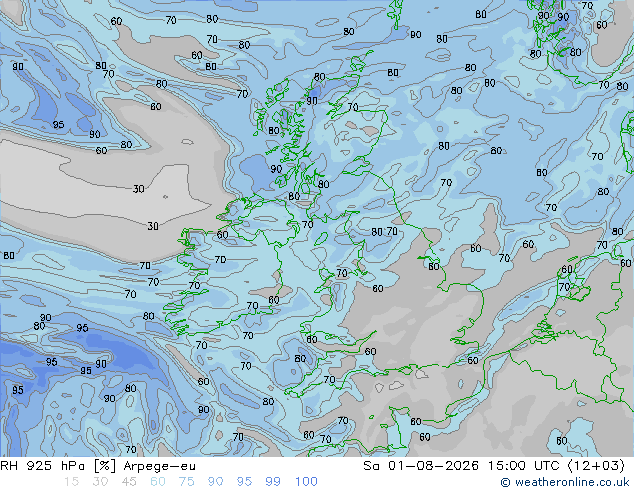The width and height of the screenshot is (634, 490).
Task: Click the legend value '95' in the bottom scale
Action: point(244,482)
